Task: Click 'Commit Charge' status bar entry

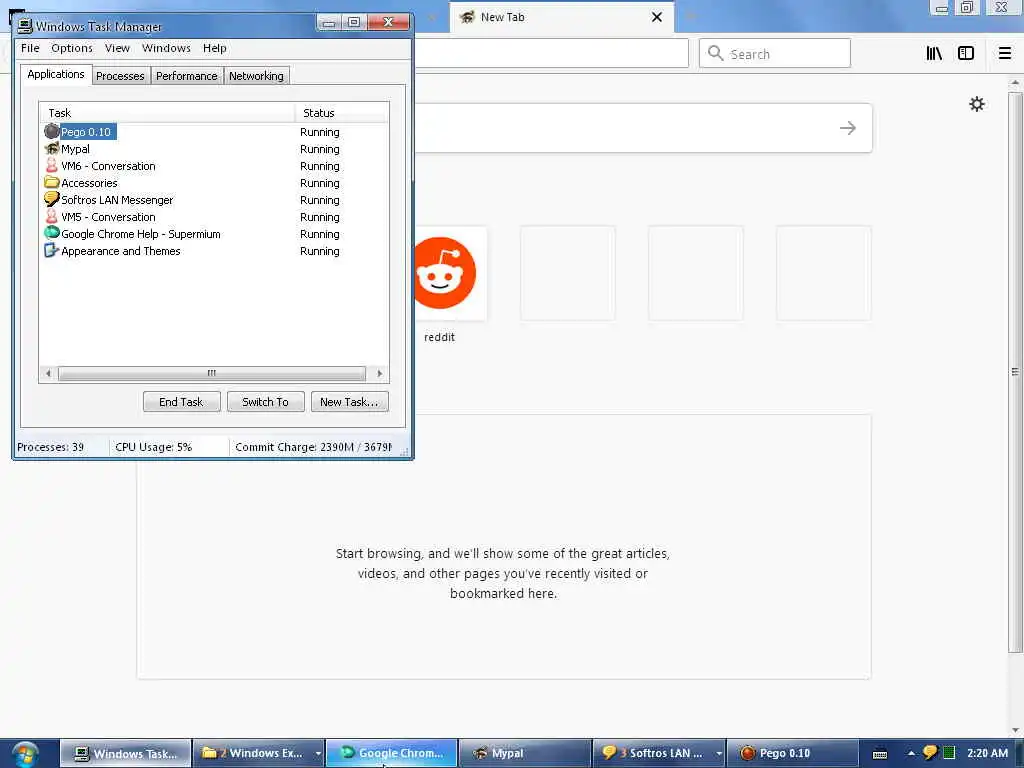Action: point(313,447)
